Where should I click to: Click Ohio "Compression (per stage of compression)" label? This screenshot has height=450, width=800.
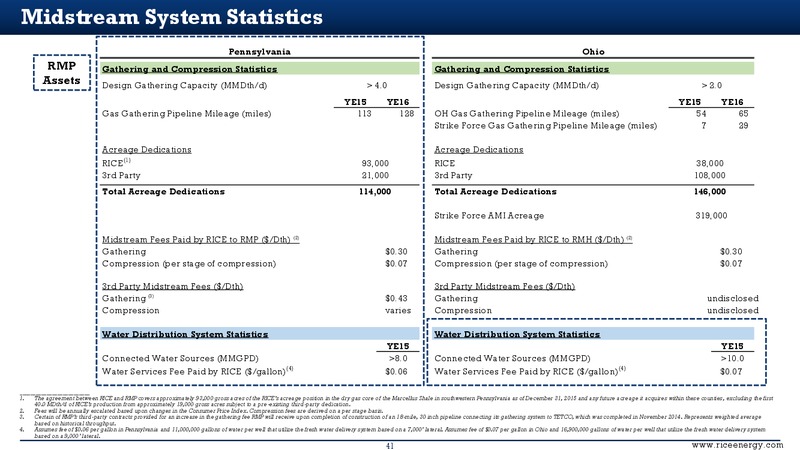(x=521, y=264)
